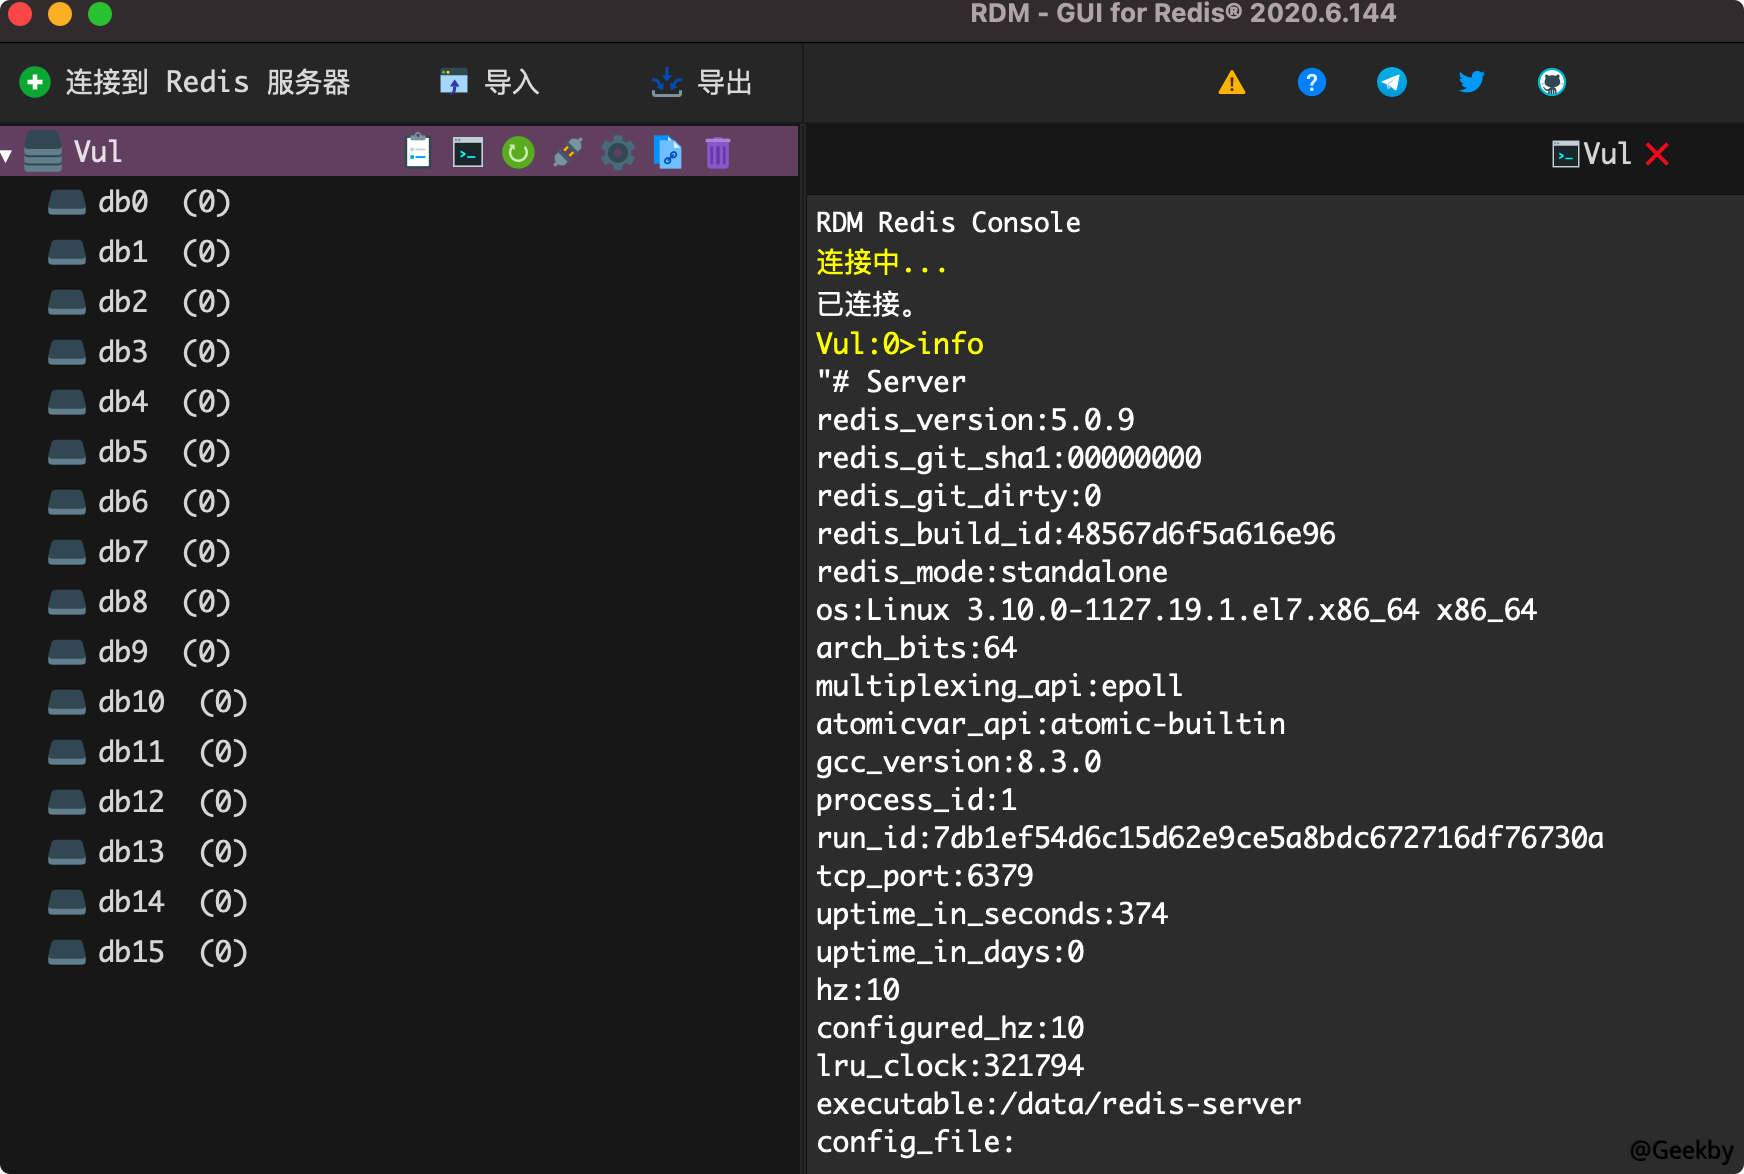Disconnect the Vul server
Screen dimensions: 1744x1174
click(x=567, y=151)
